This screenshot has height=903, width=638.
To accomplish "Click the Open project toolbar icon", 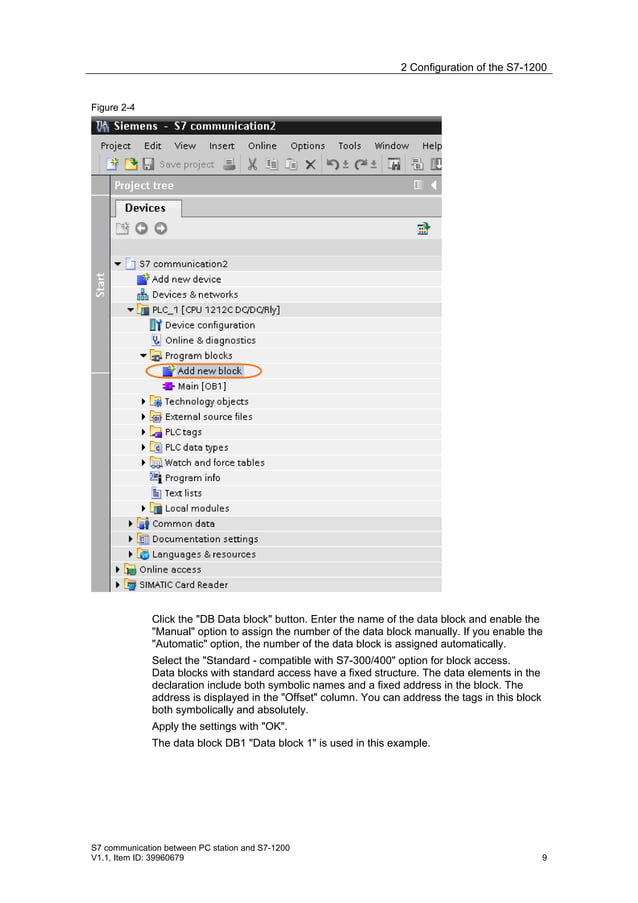I will [x=131, y=164].
